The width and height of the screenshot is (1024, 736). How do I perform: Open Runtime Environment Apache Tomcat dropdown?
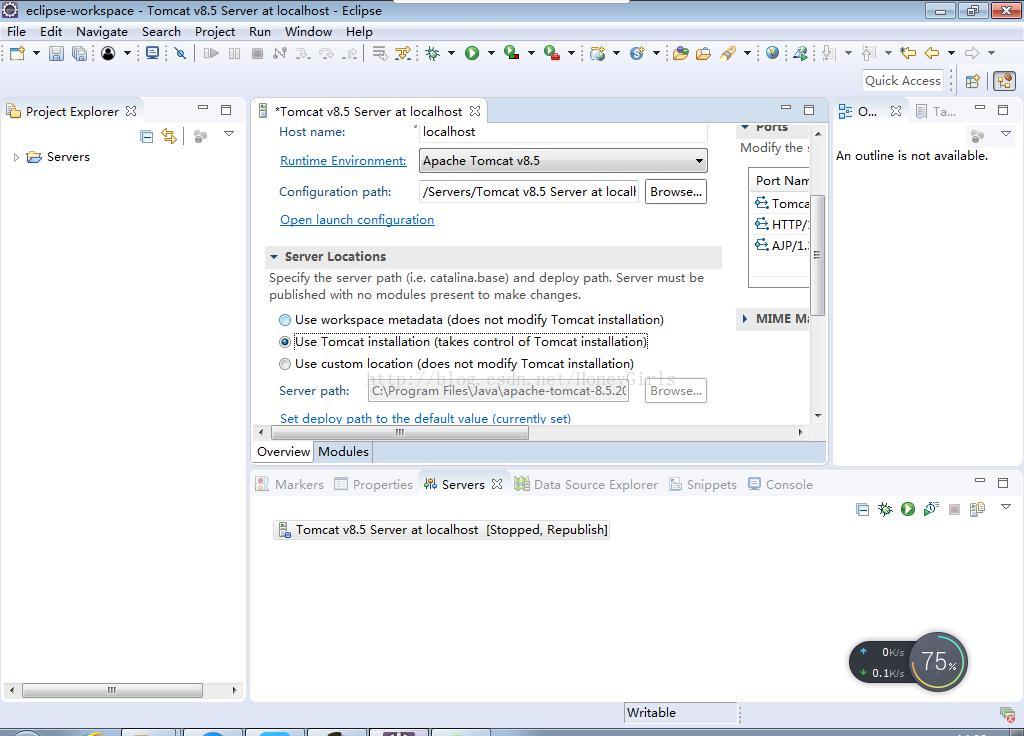coord(563,161)
